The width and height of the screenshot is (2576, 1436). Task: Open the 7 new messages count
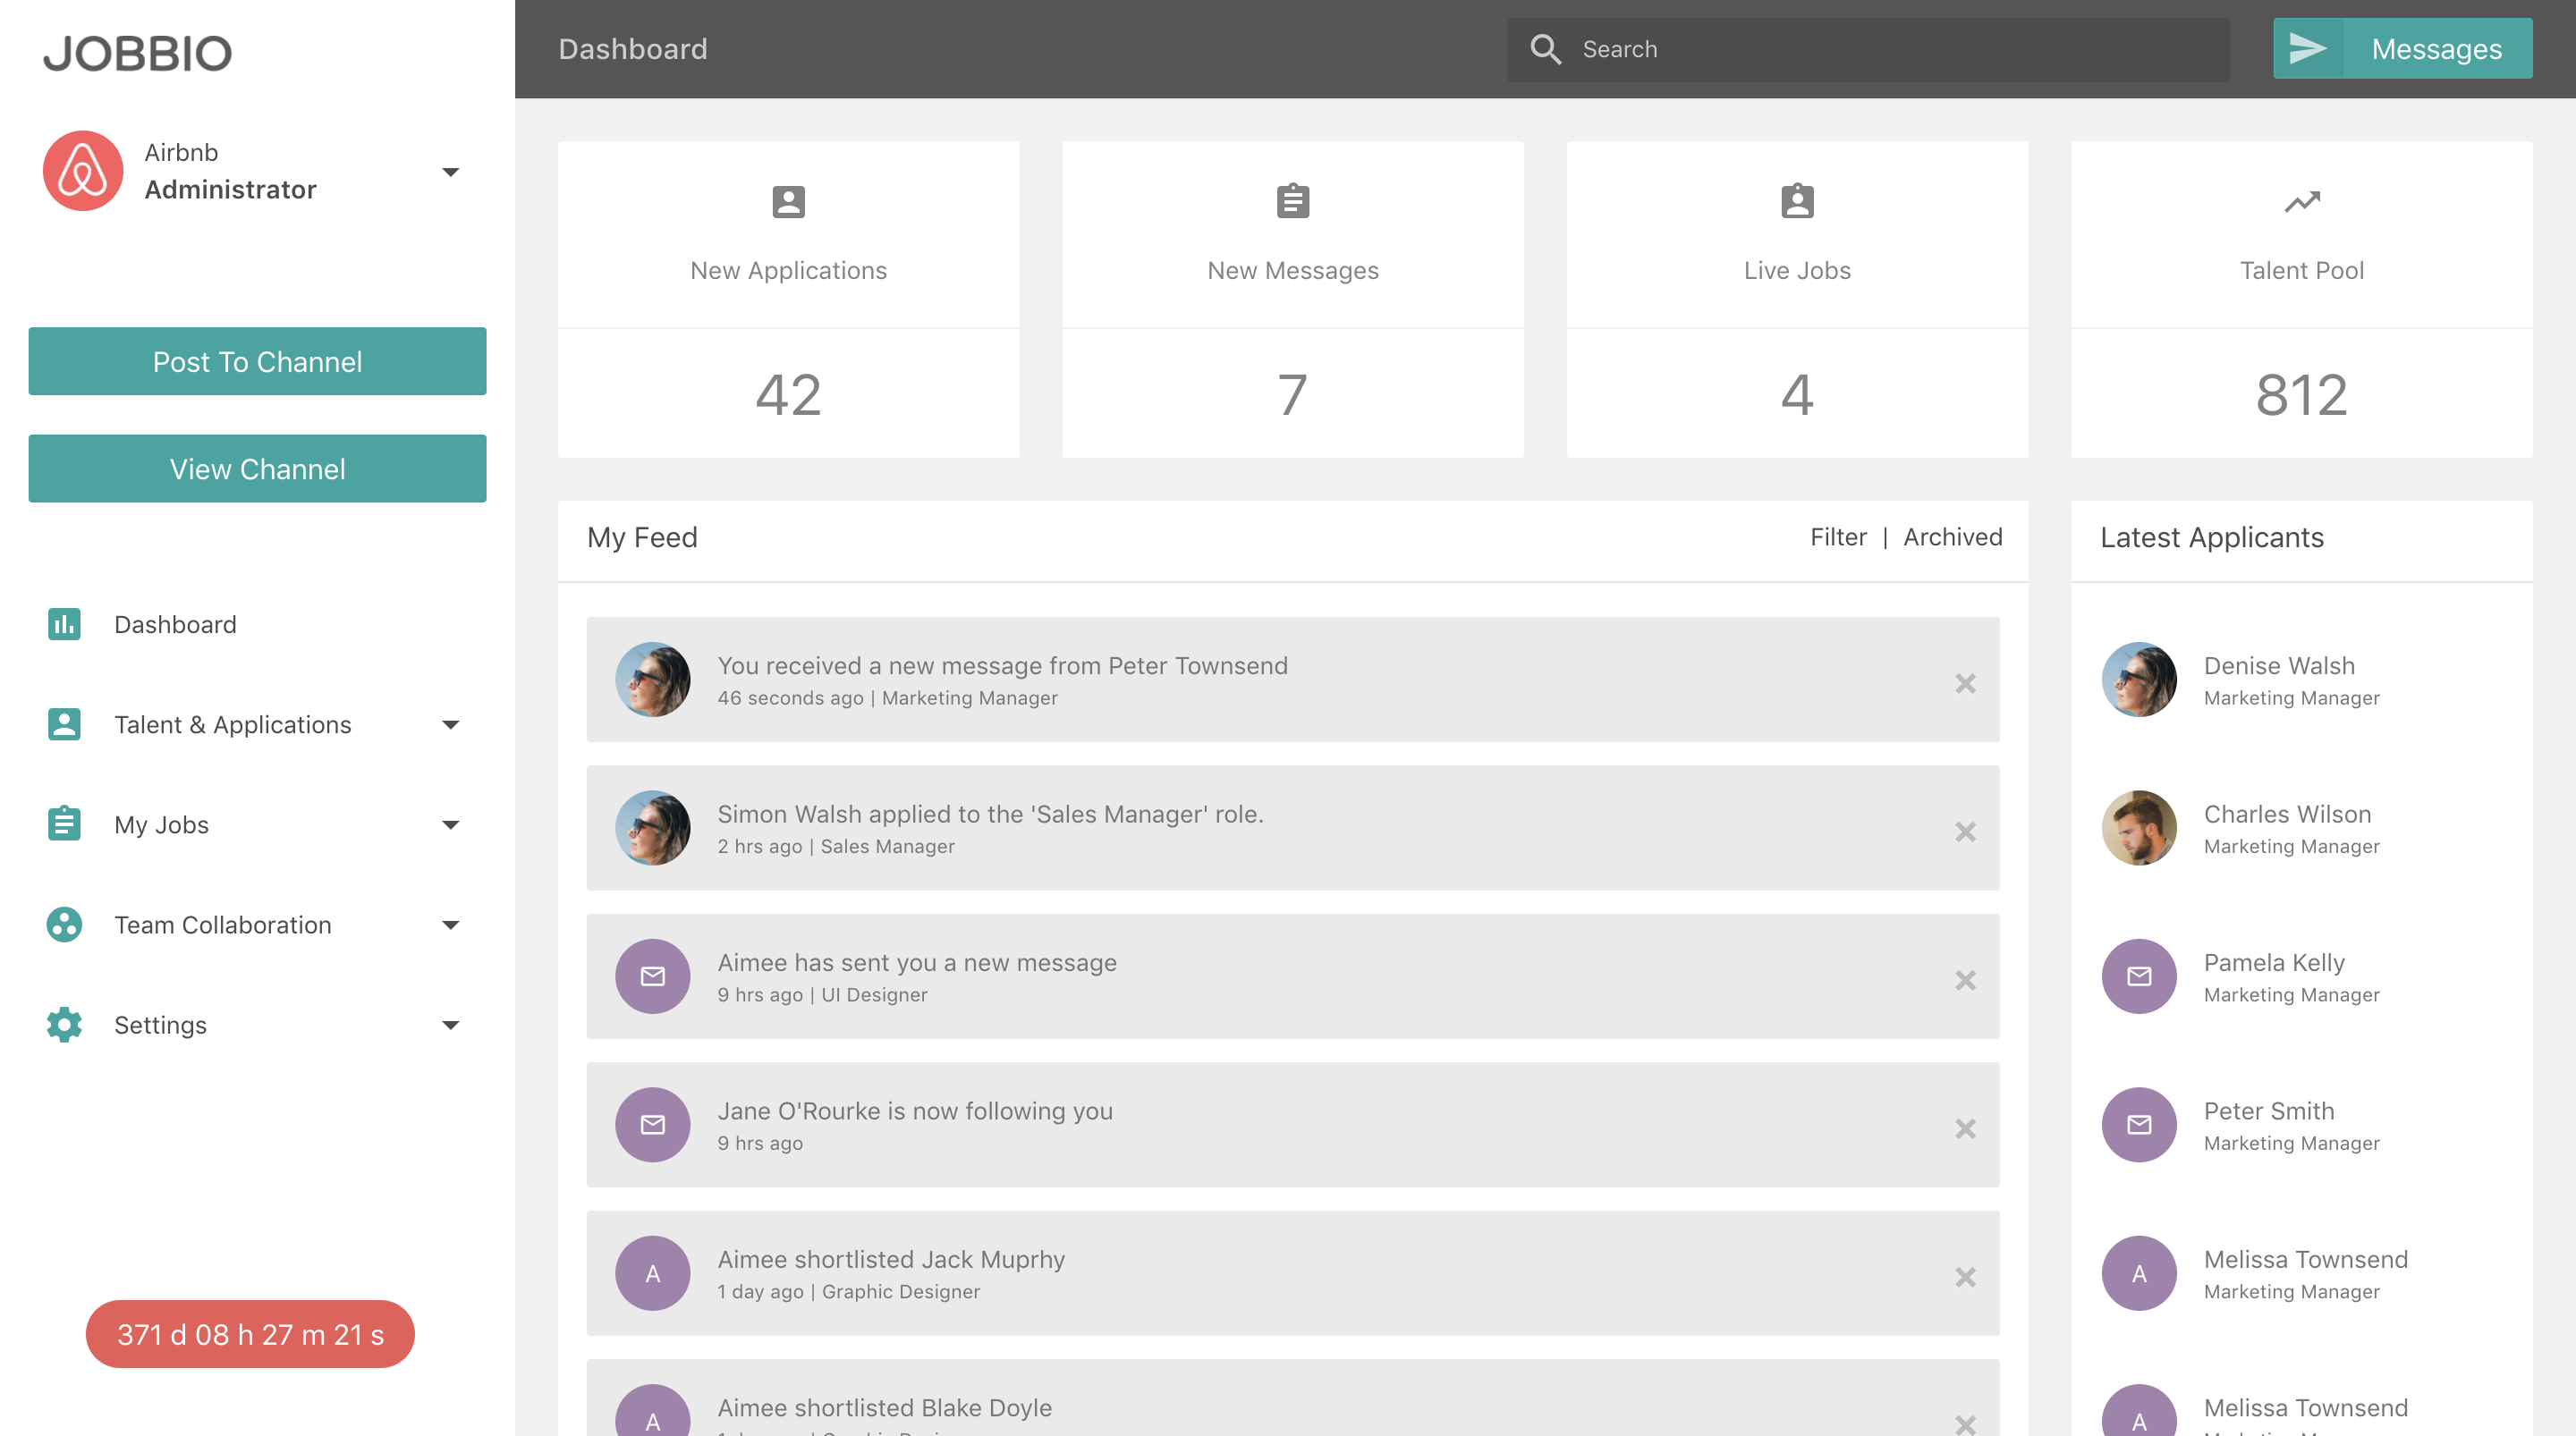tap(1292, 394)
